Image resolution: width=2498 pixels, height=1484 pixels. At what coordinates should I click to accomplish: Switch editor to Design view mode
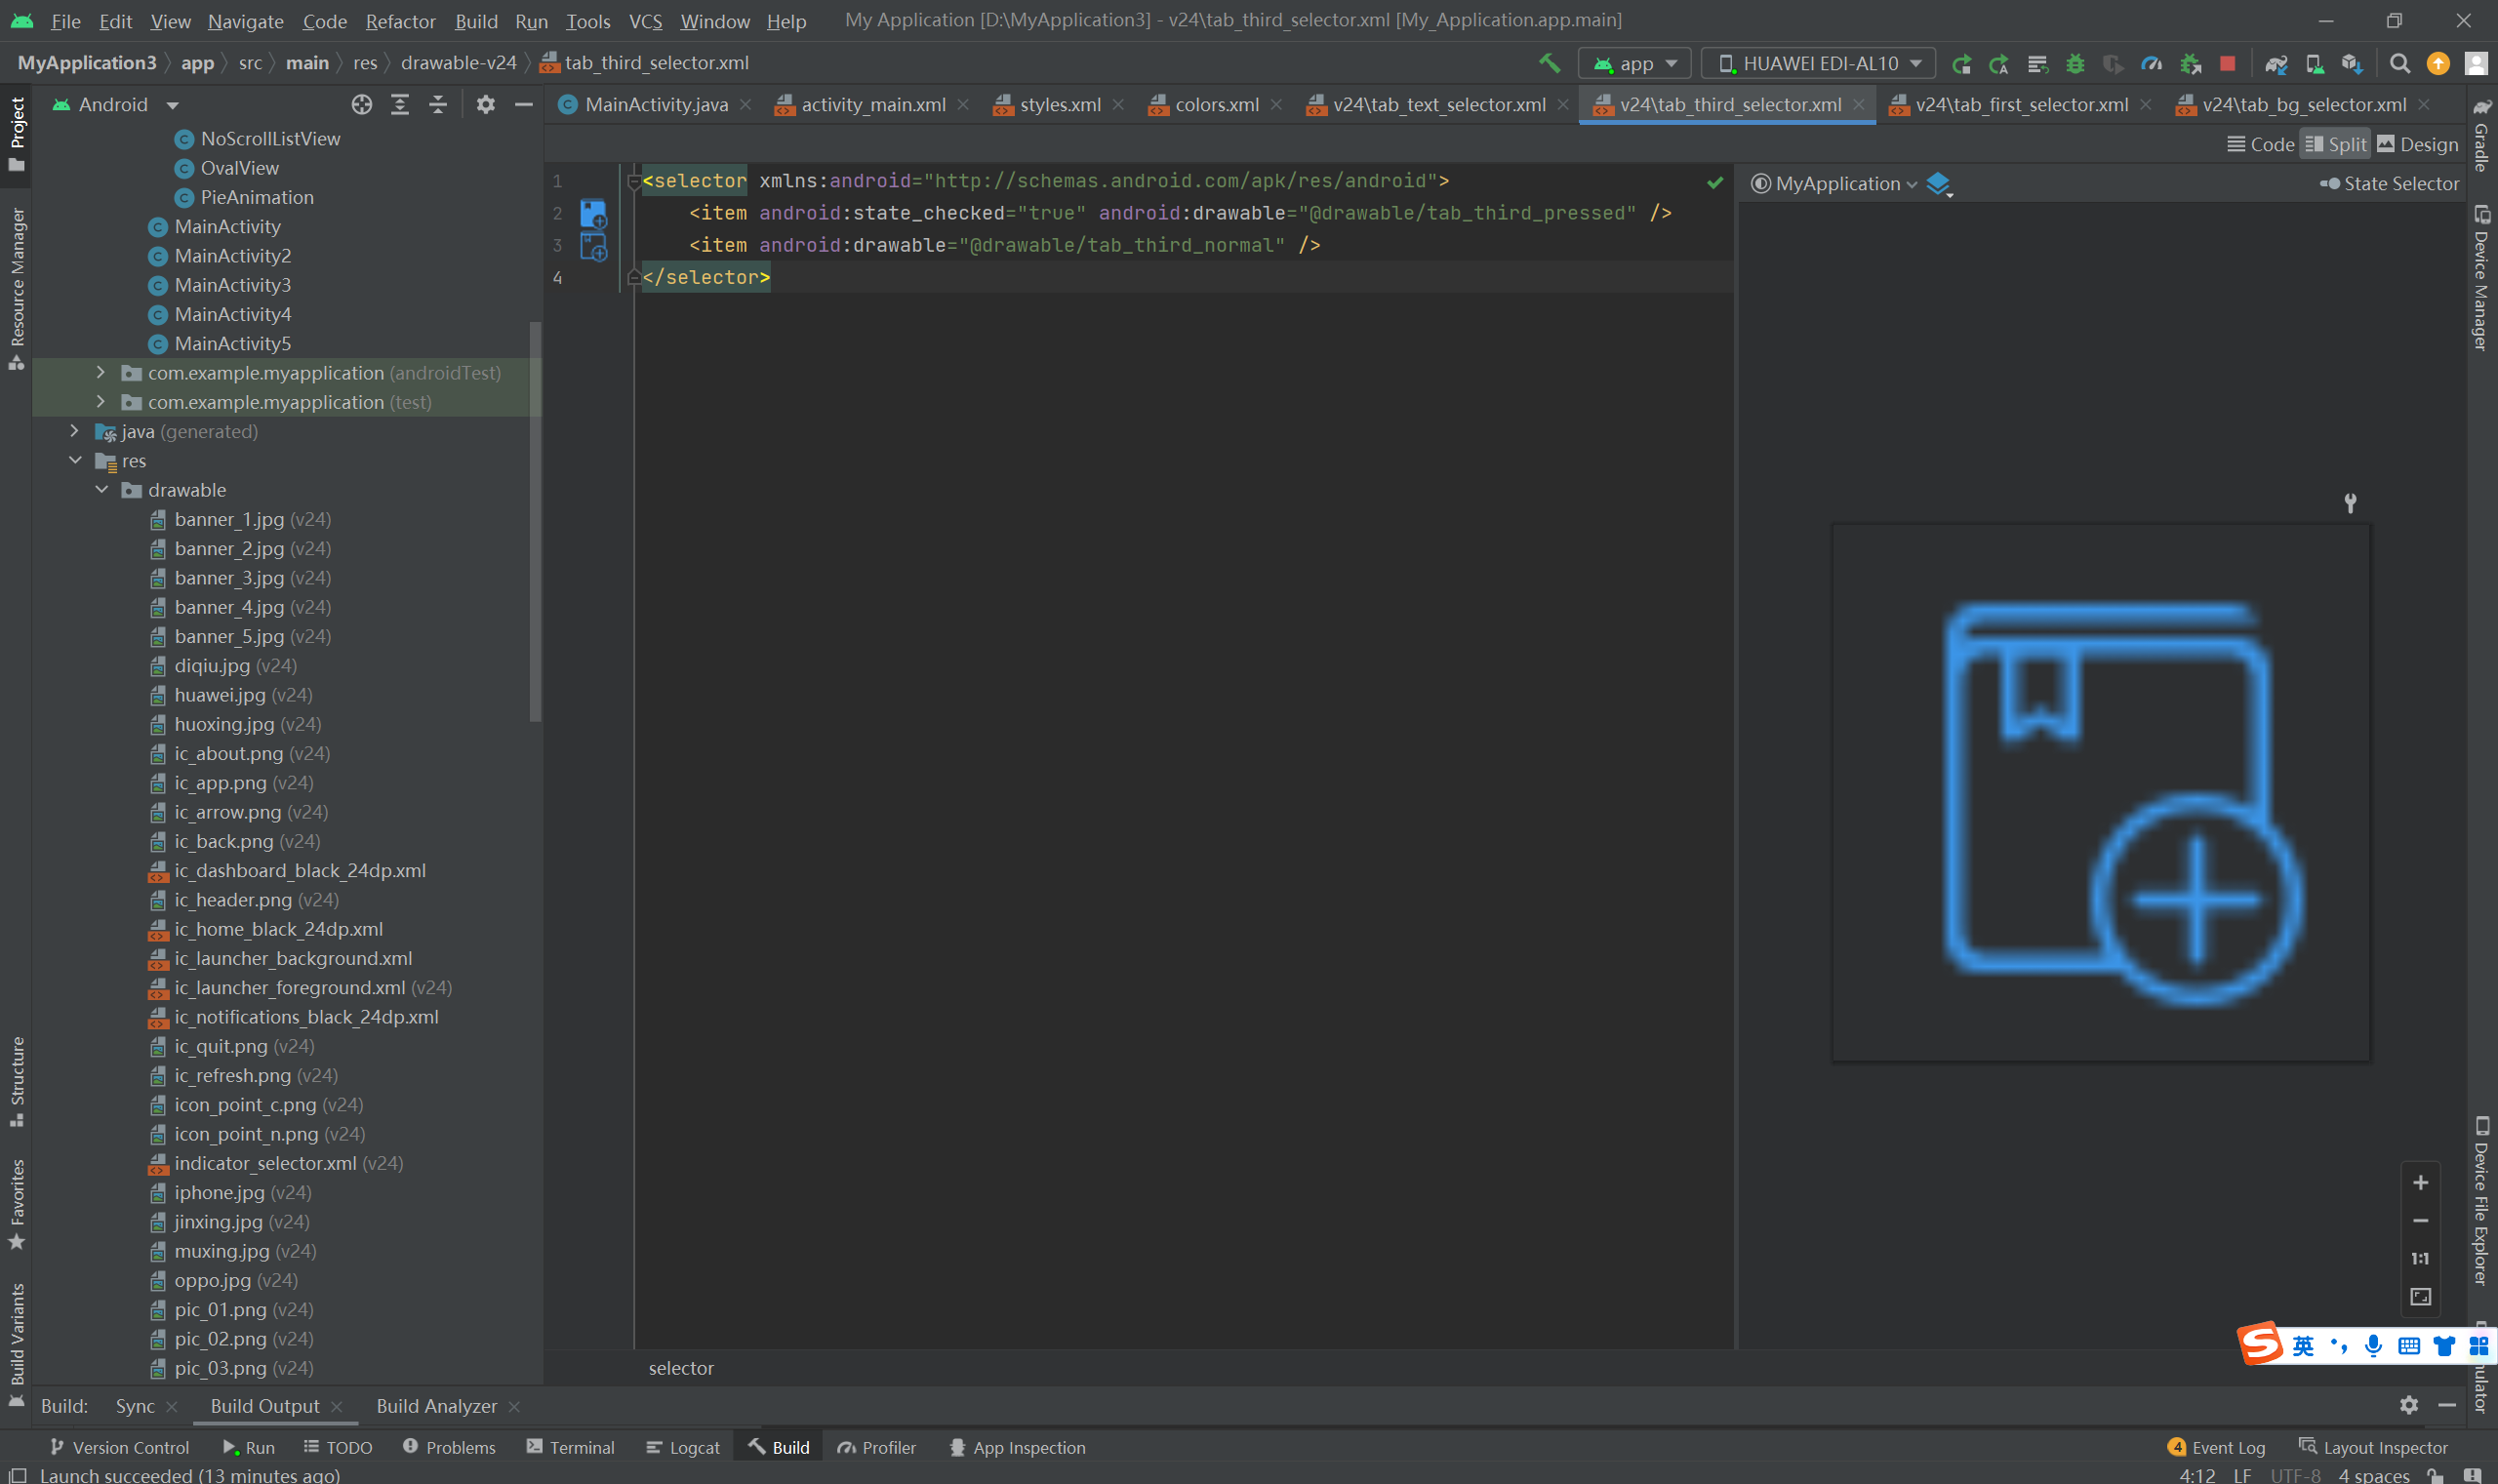[x=2417, y=144]
